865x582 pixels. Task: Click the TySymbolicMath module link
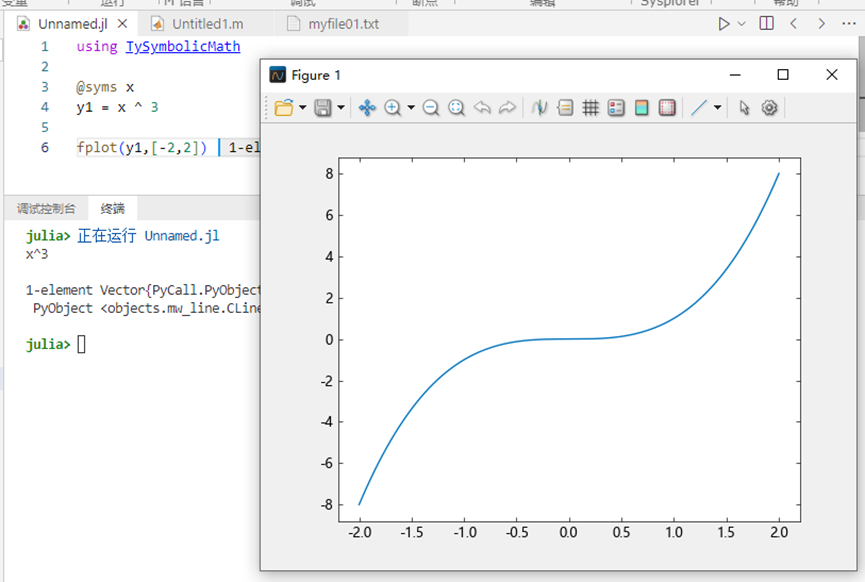click(x=183, y=46)
